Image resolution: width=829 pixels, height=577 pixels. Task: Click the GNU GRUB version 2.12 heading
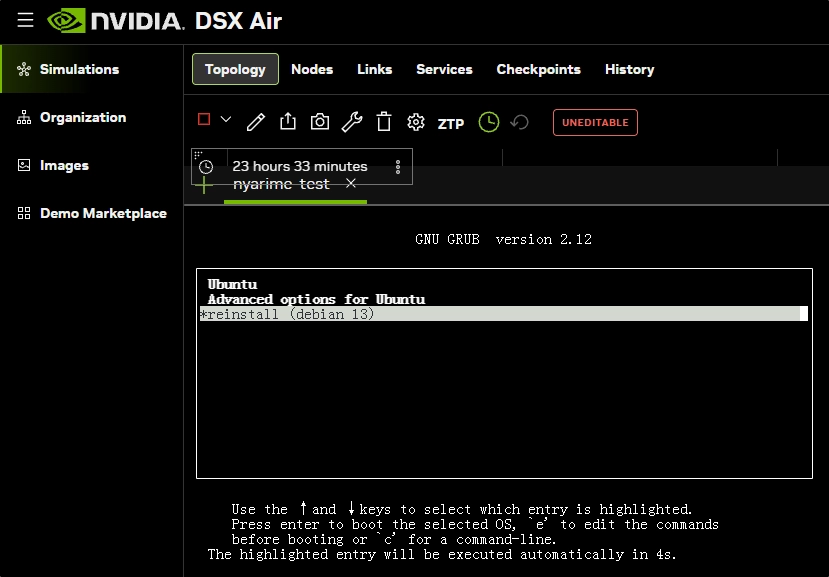(503, 240)
